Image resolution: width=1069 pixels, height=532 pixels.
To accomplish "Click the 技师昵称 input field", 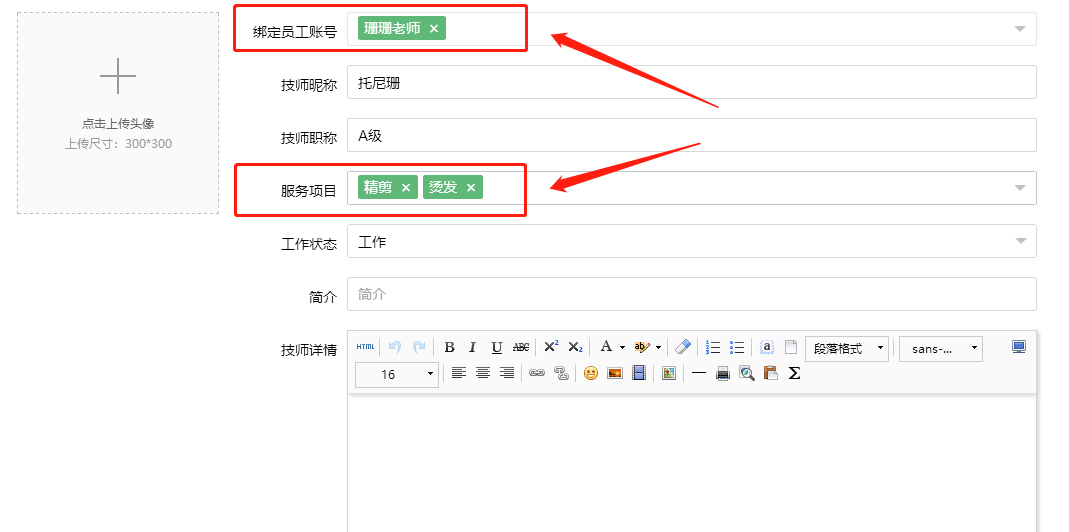I will tap(691, 82).
